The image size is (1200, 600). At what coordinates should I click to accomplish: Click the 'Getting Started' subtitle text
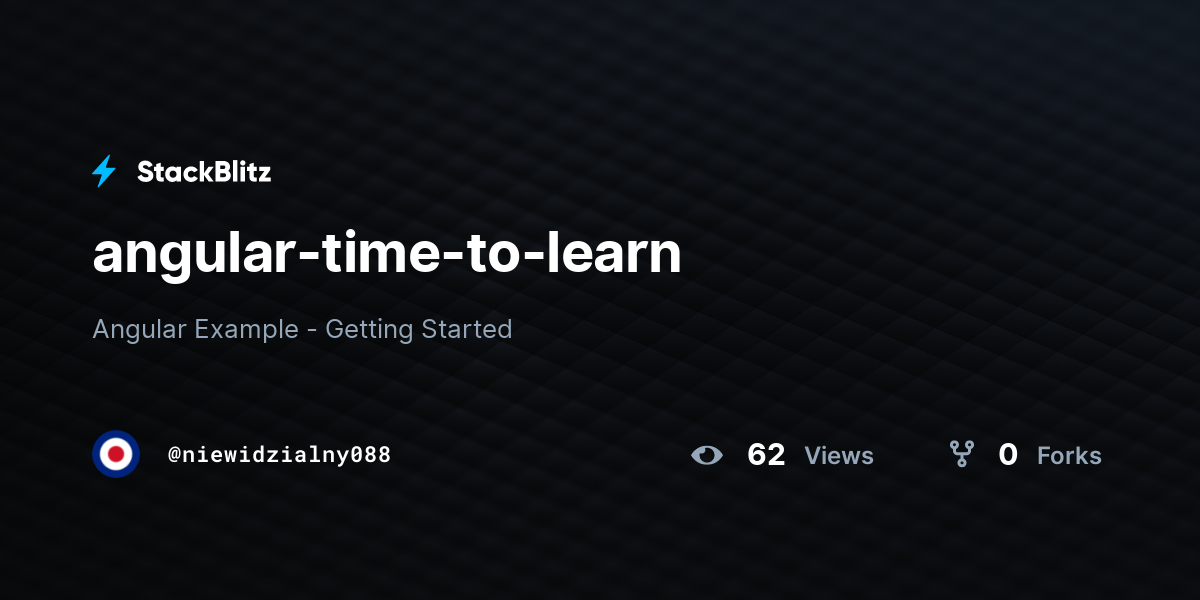(x=419, y=329)
